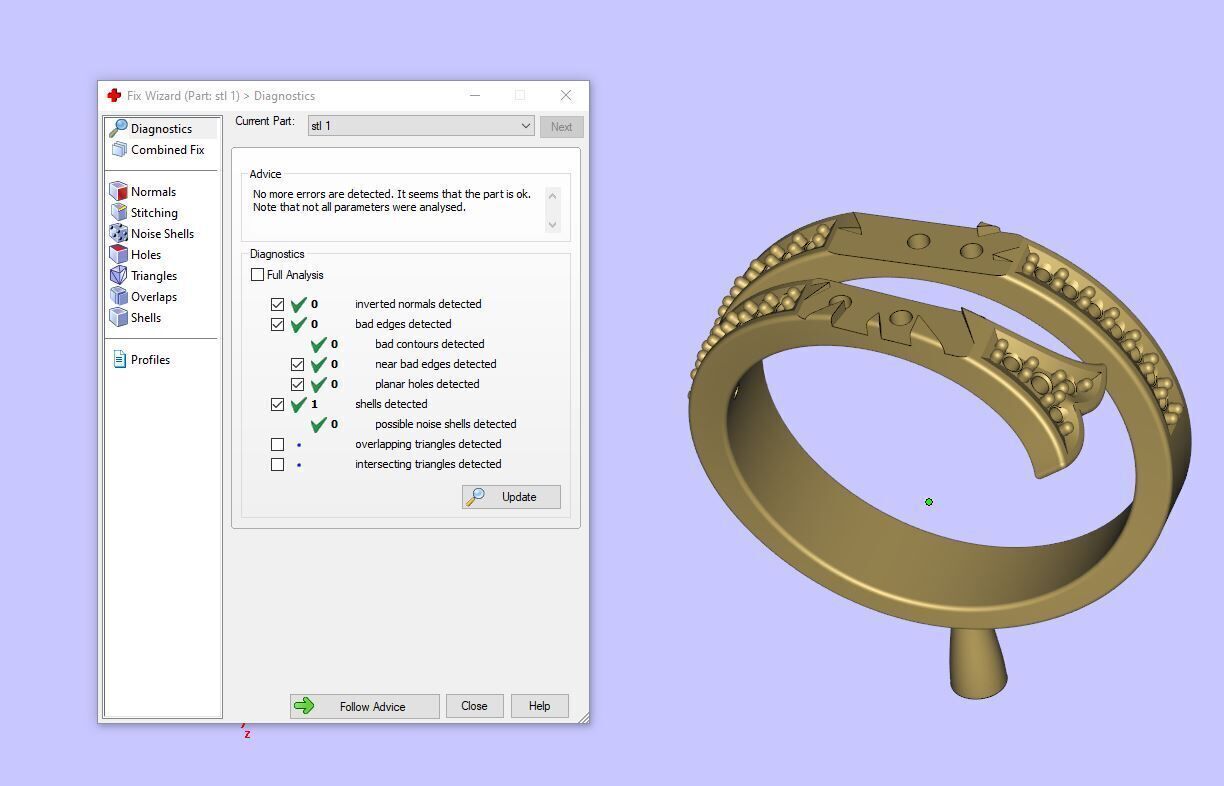
Task: Click the Noise Shells icon
Action: 119,234
